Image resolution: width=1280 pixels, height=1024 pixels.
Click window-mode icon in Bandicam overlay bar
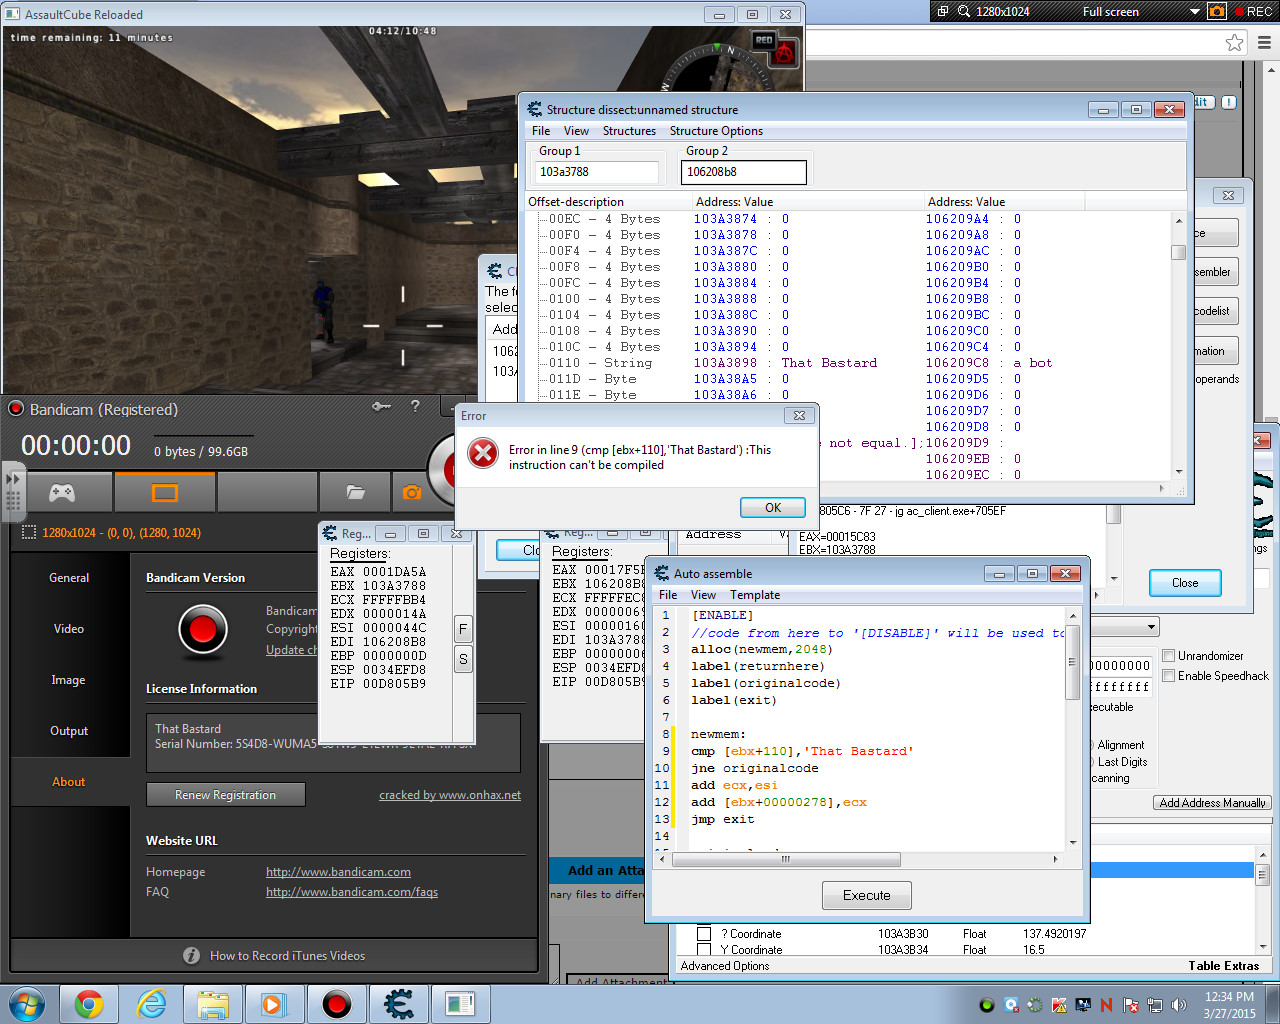(942, 11)
